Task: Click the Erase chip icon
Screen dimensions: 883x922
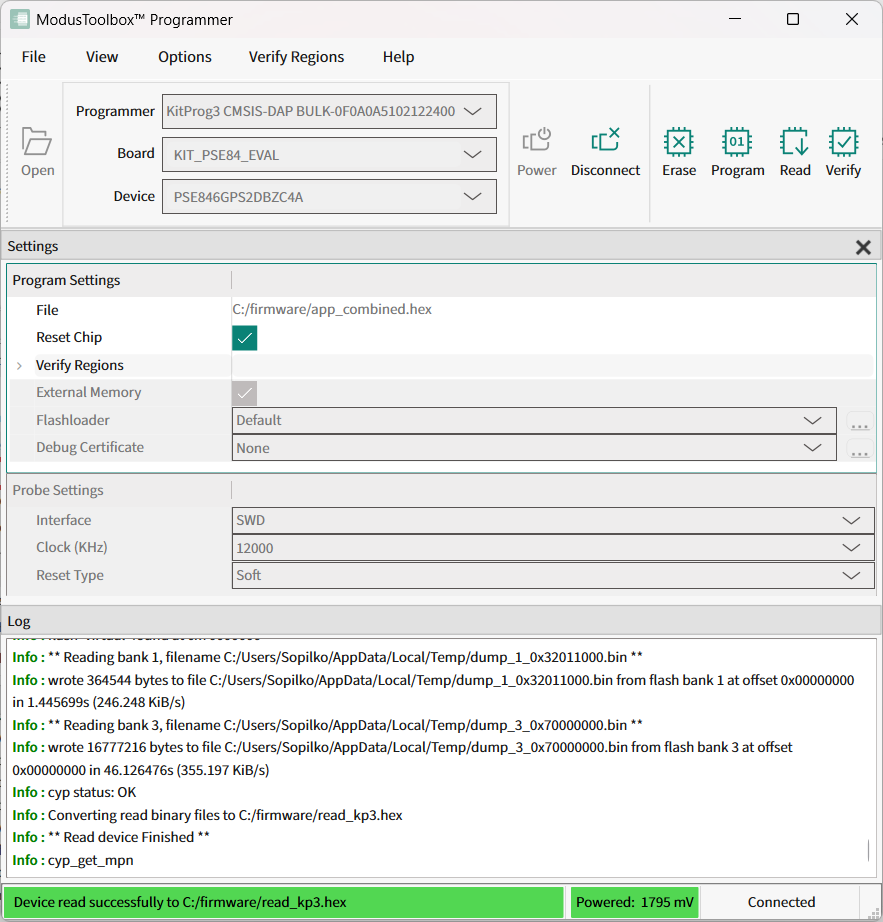Action: click(x=678, y=143)
